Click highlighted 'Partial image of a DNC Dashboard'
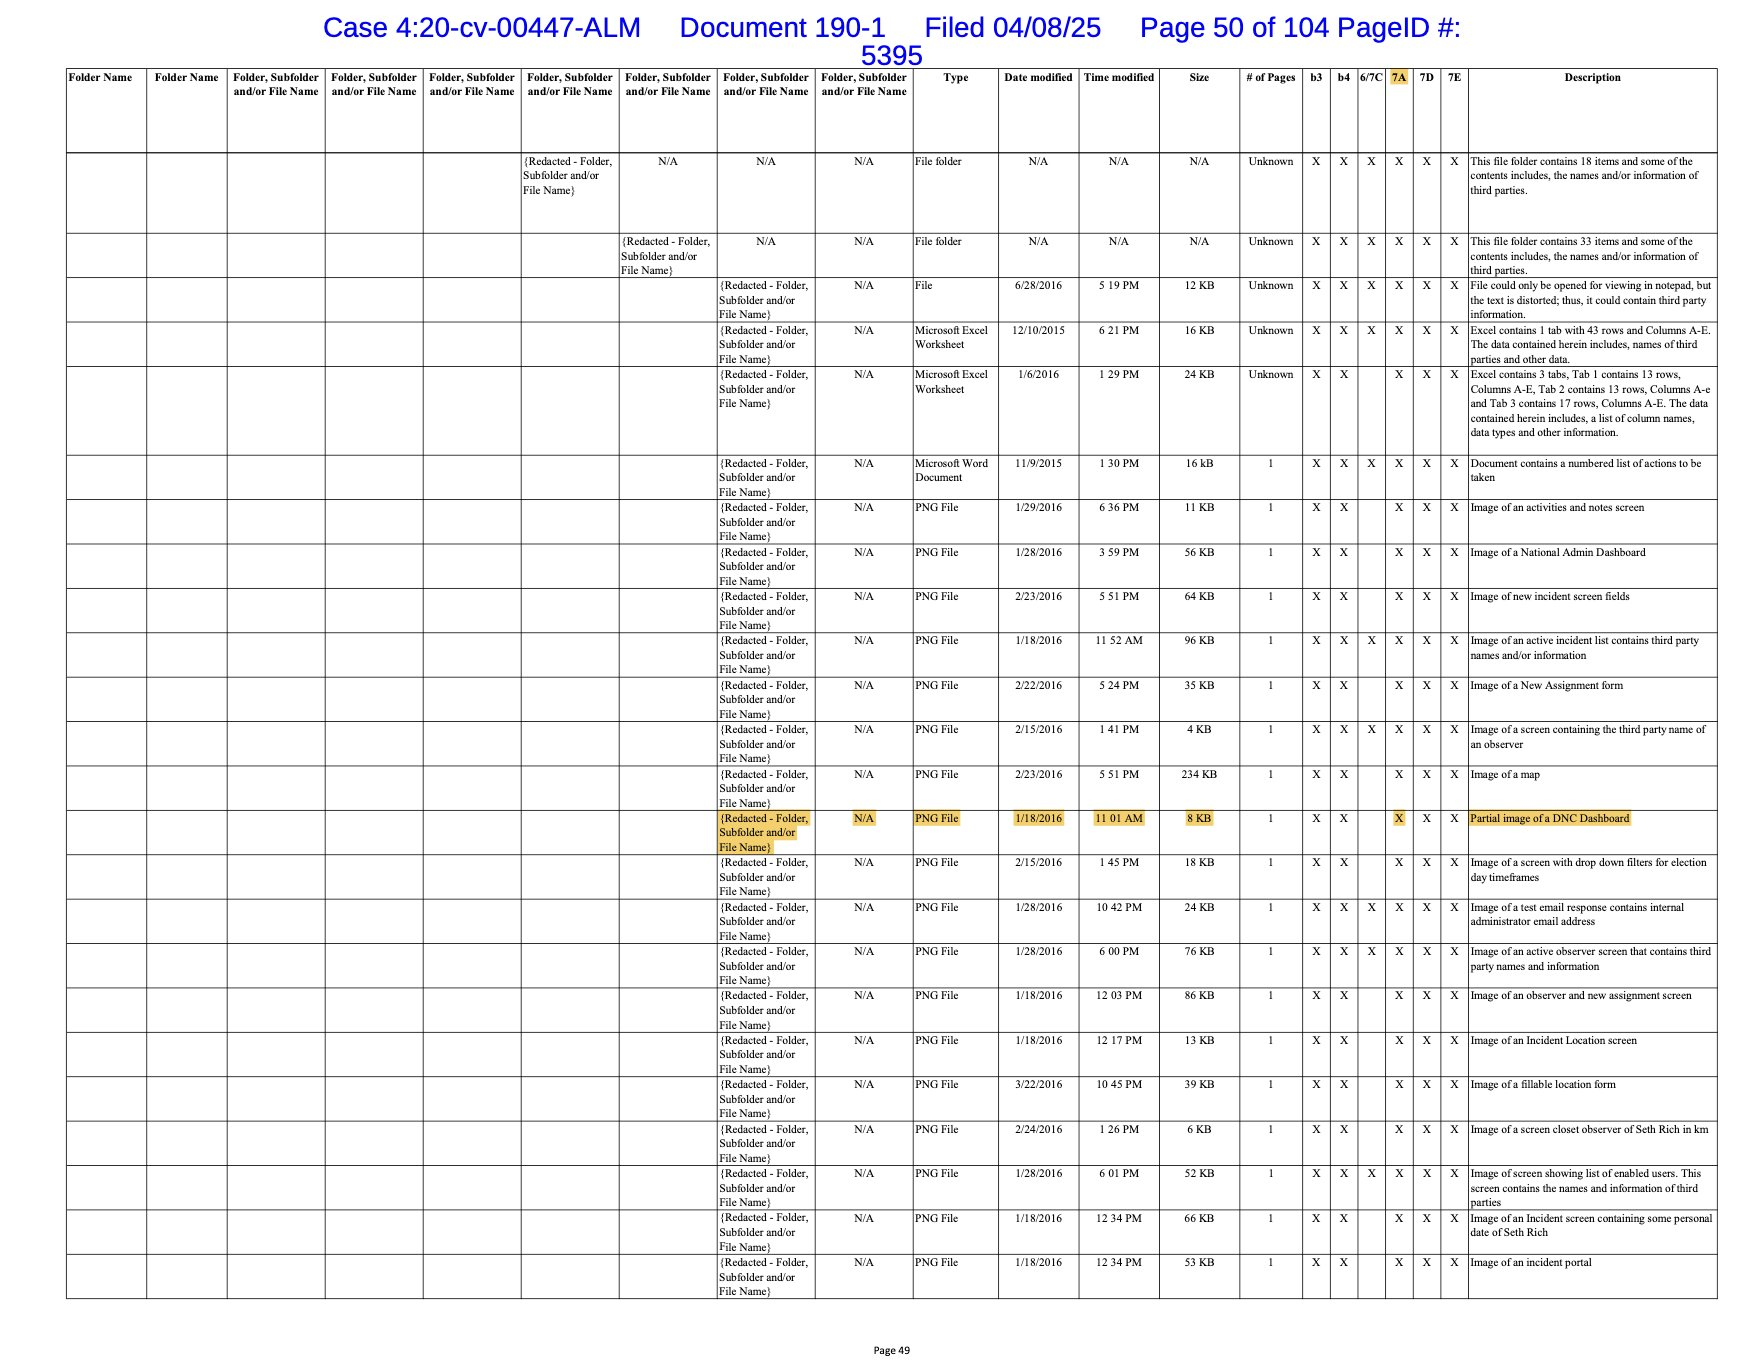1760x1368 pixels. [x=1549, y=819]
